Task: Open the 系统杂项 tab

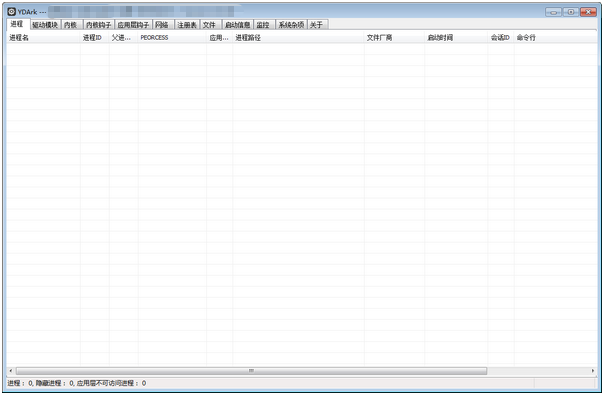Action: [x=291, y=25]
